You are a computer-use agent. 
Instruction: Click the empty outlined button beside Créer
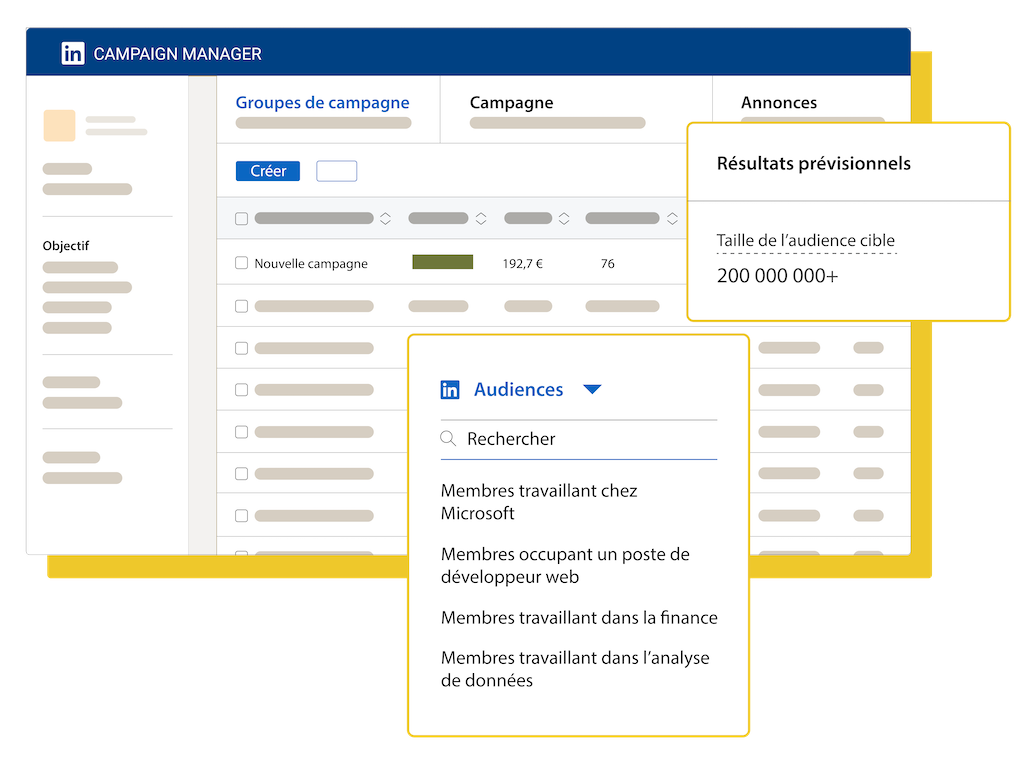(336, 171)
